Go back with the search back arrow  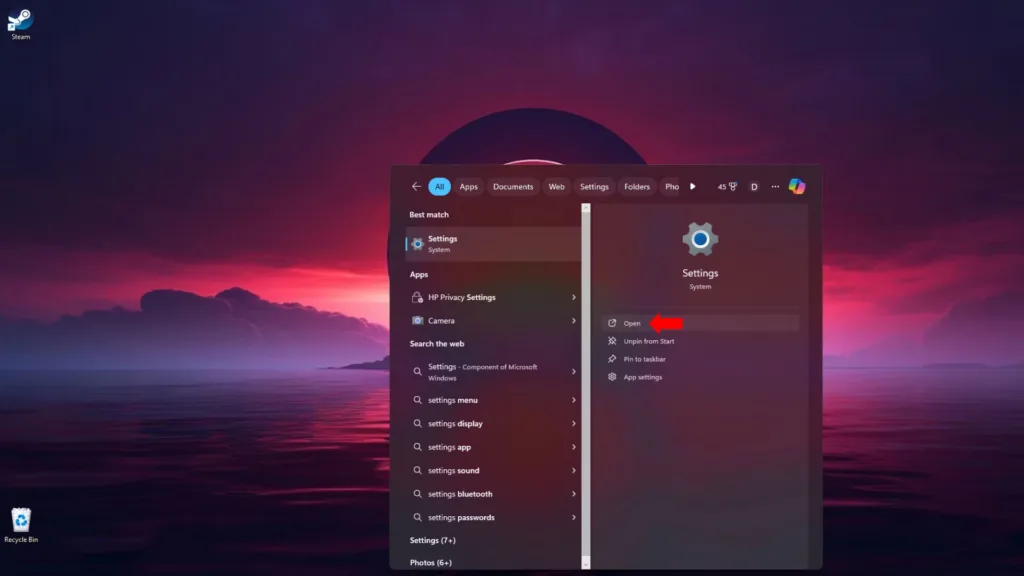(x=416, y=187)
